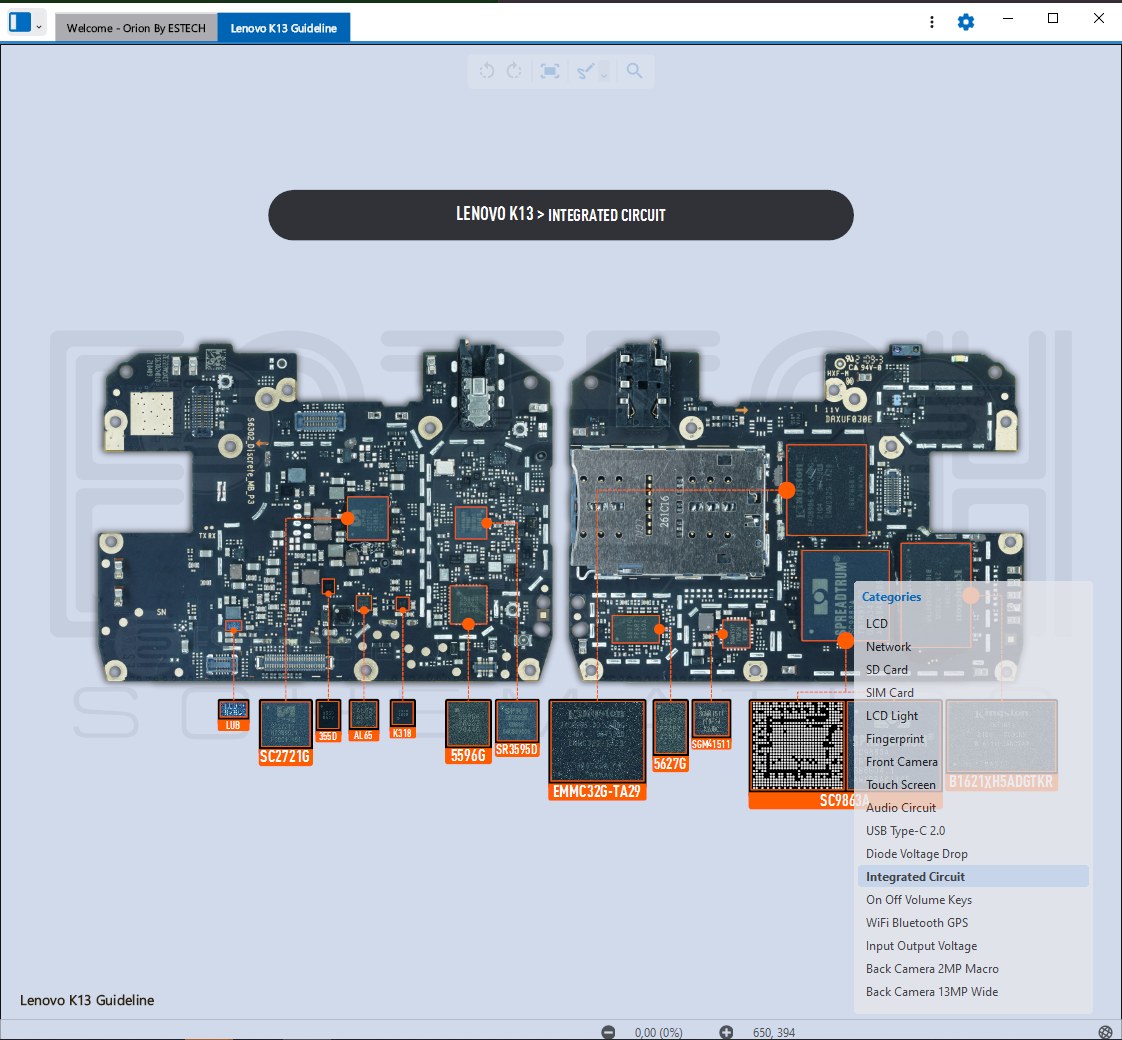Click the K318 chip thumbnail

point(402,719)
